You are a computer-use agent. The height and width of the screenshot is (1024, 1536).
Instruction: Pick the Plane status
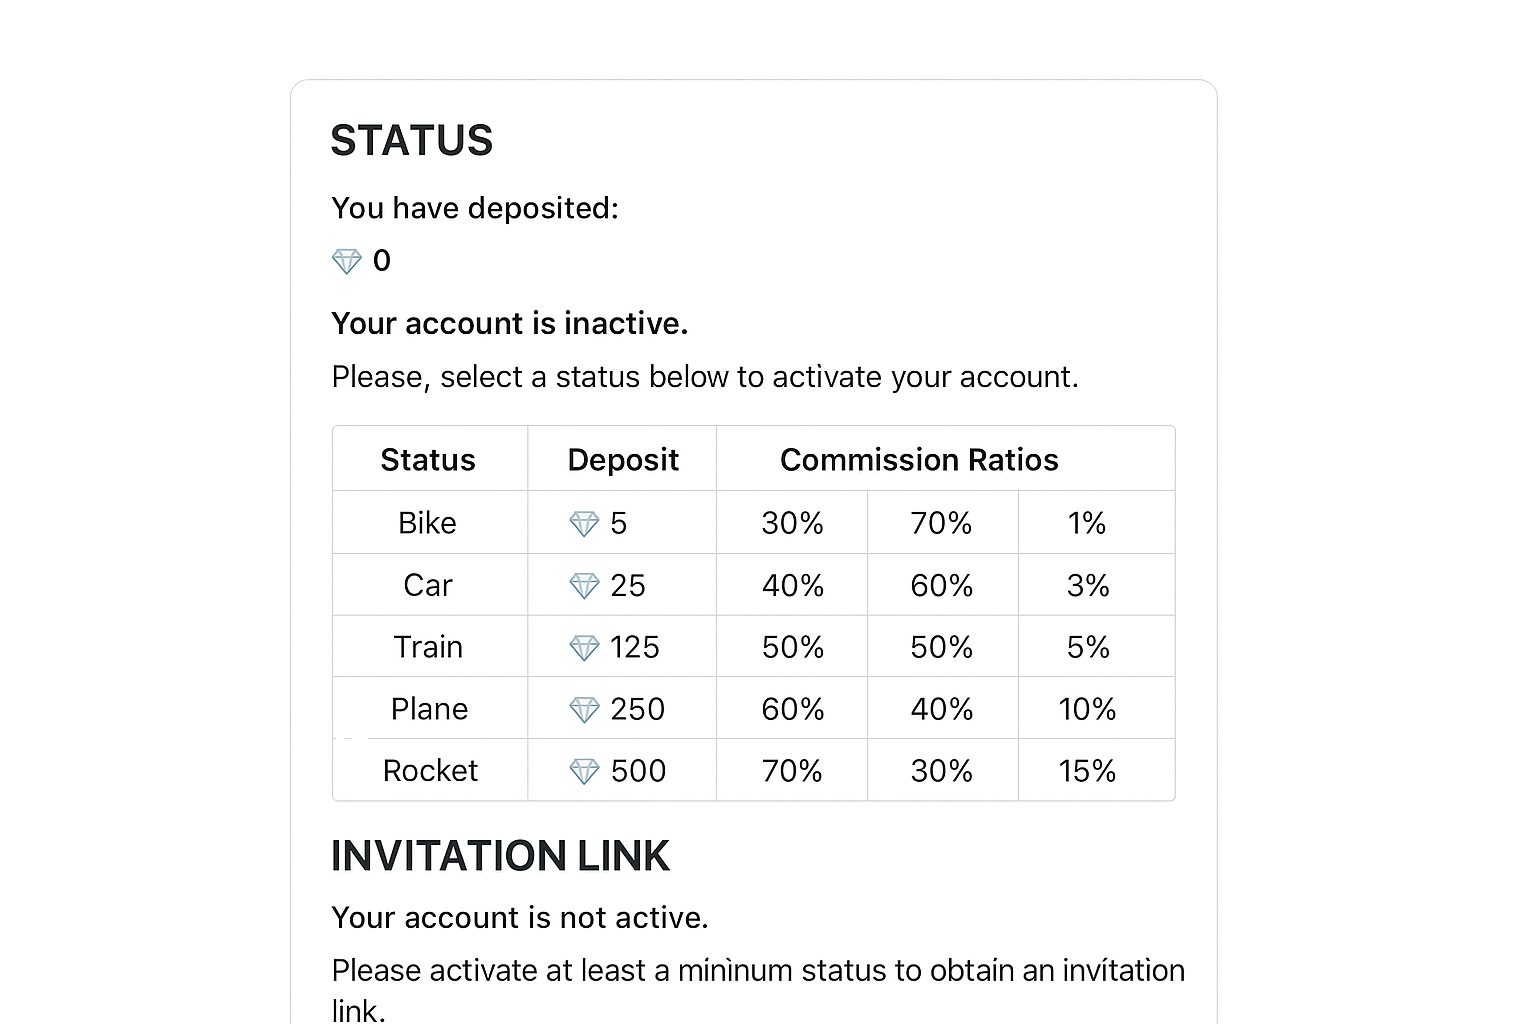(x=429, y=709)
